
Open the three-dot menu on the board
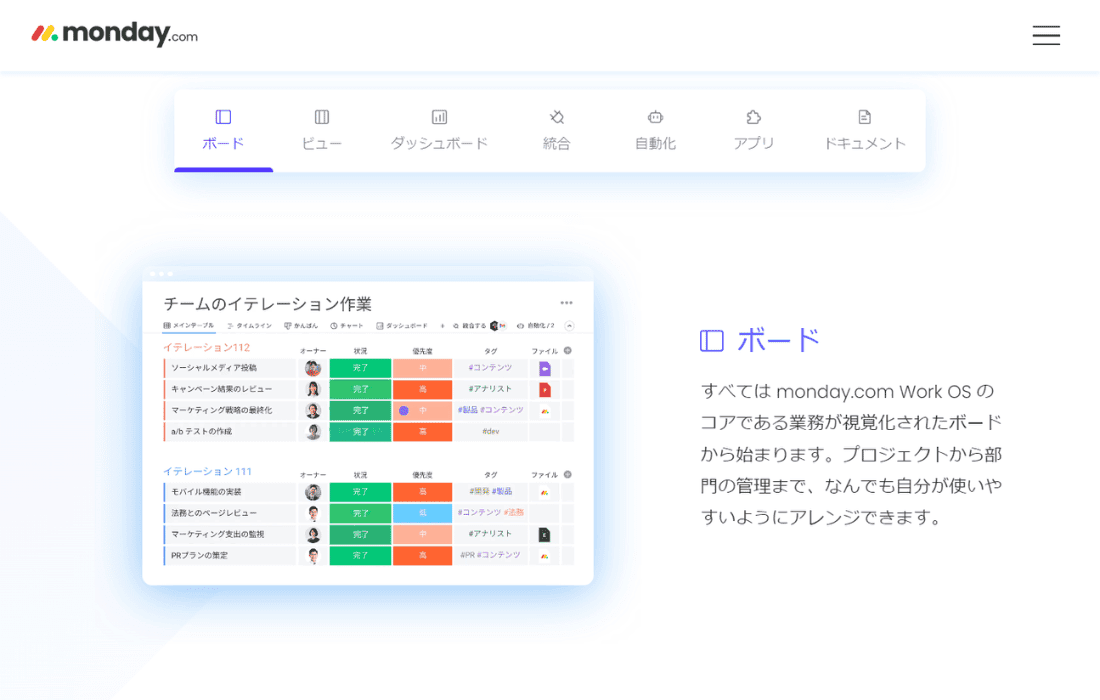[x=566, y=303]
